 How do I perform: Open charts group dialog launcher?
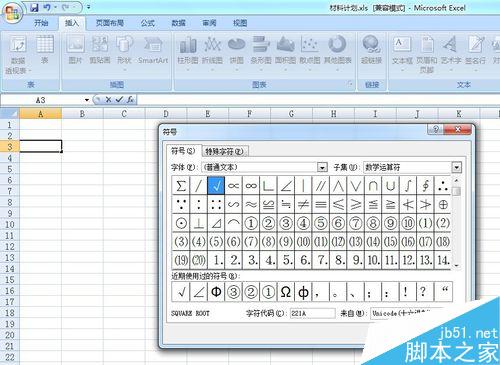point(350,84)
